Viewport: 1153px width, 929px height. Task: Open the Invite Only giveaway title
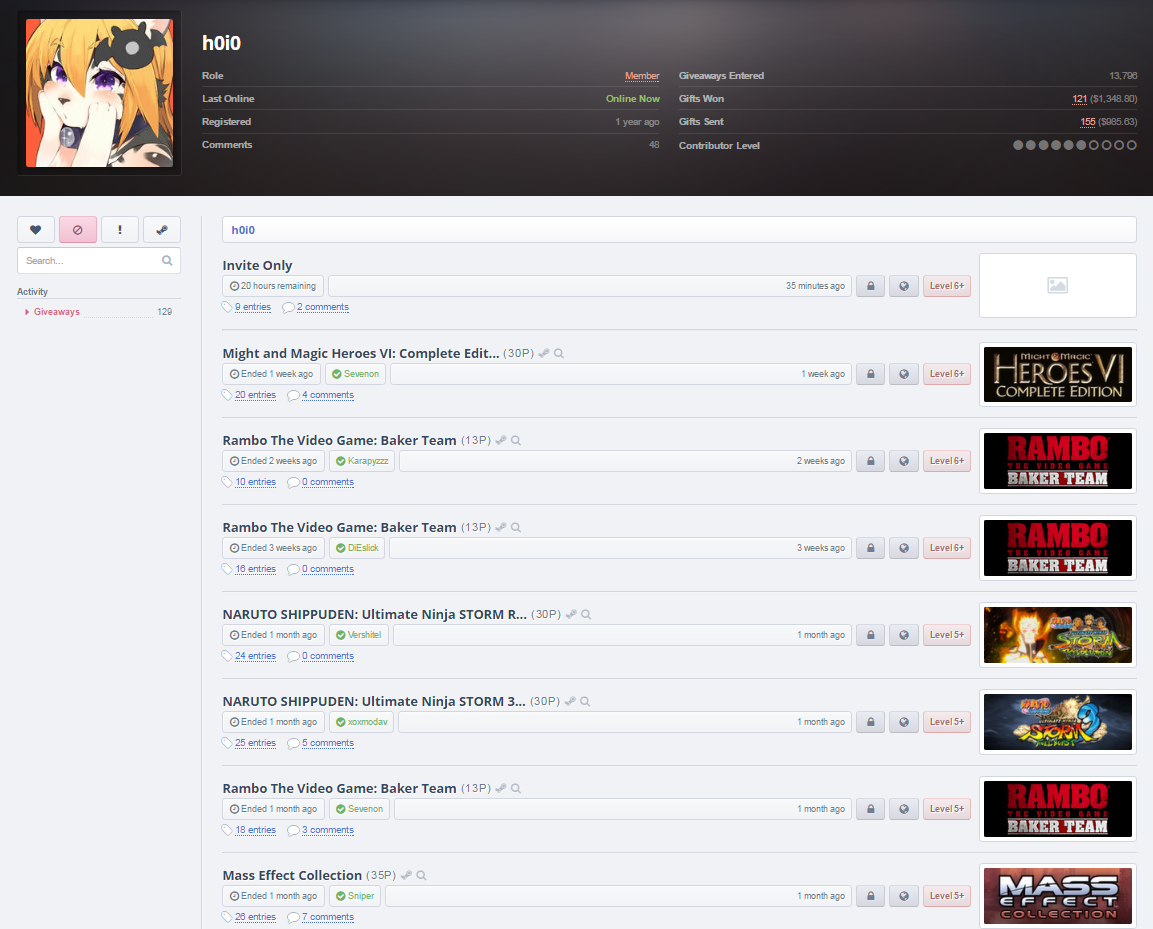coord(257,265)
